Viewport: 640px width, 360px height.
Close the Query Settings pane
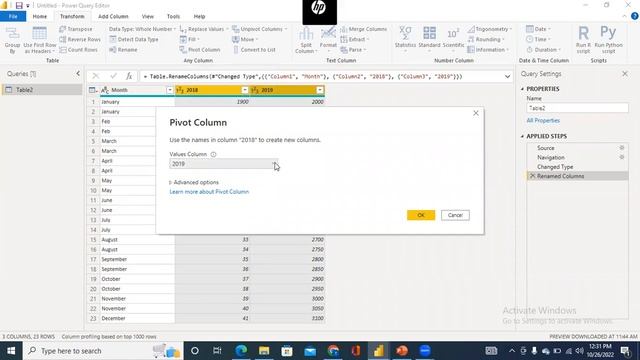[625, 73]
